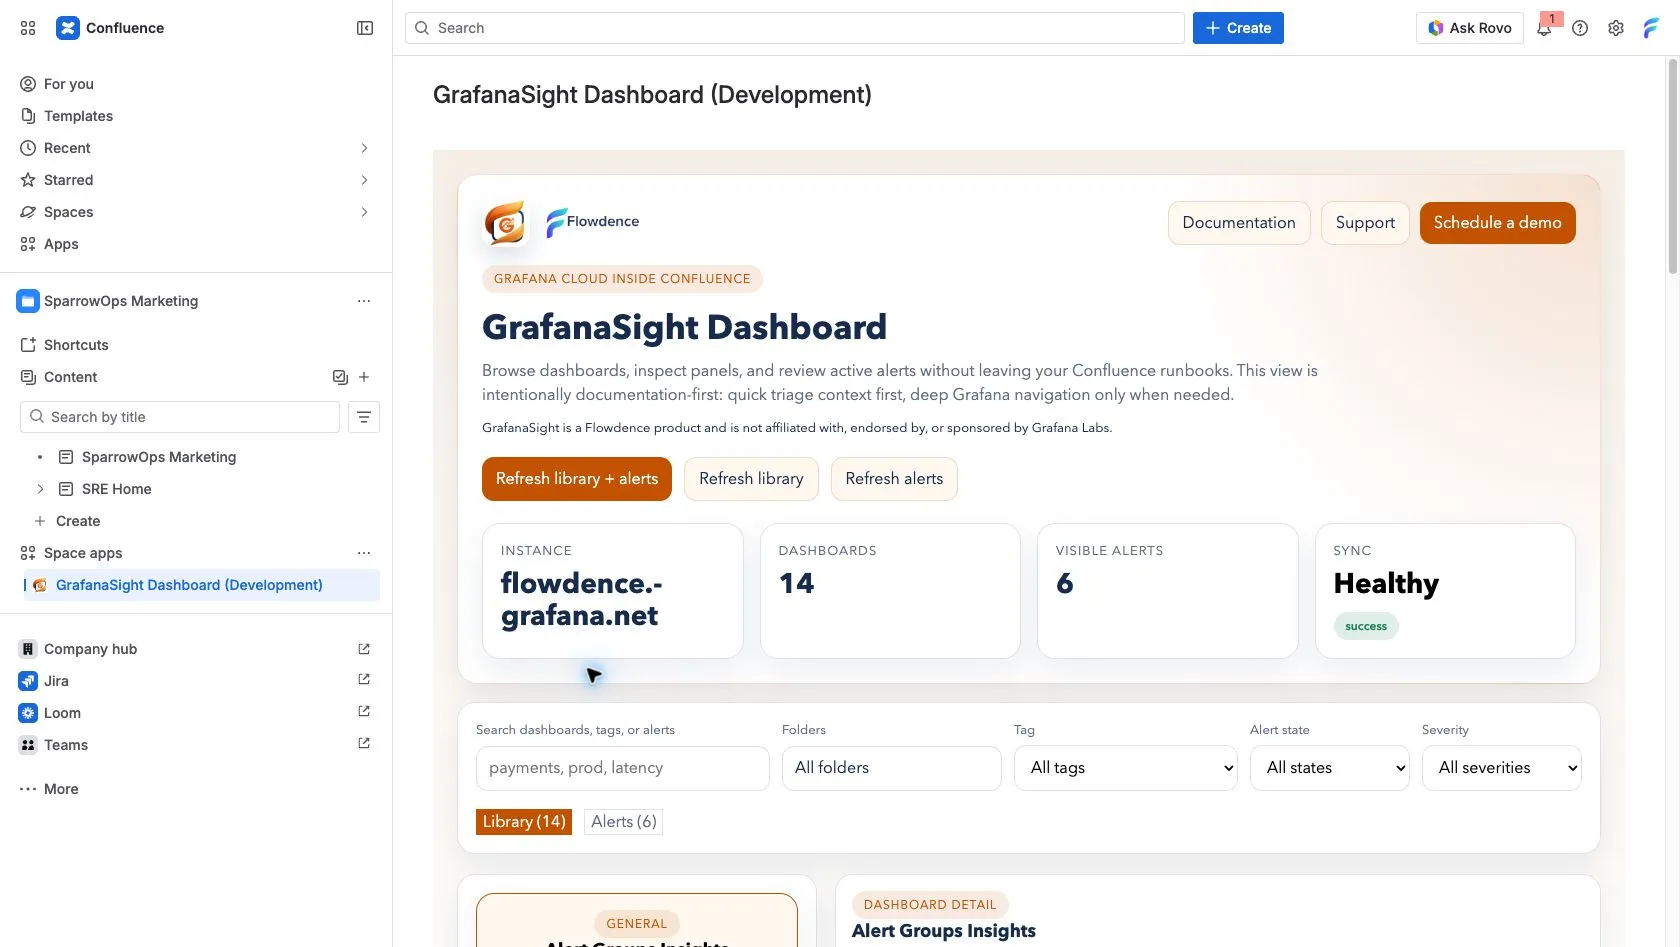Open For you in the sidebar
Image resolution: width=1680 pixels, height=947 pixels.
[68, 84]
